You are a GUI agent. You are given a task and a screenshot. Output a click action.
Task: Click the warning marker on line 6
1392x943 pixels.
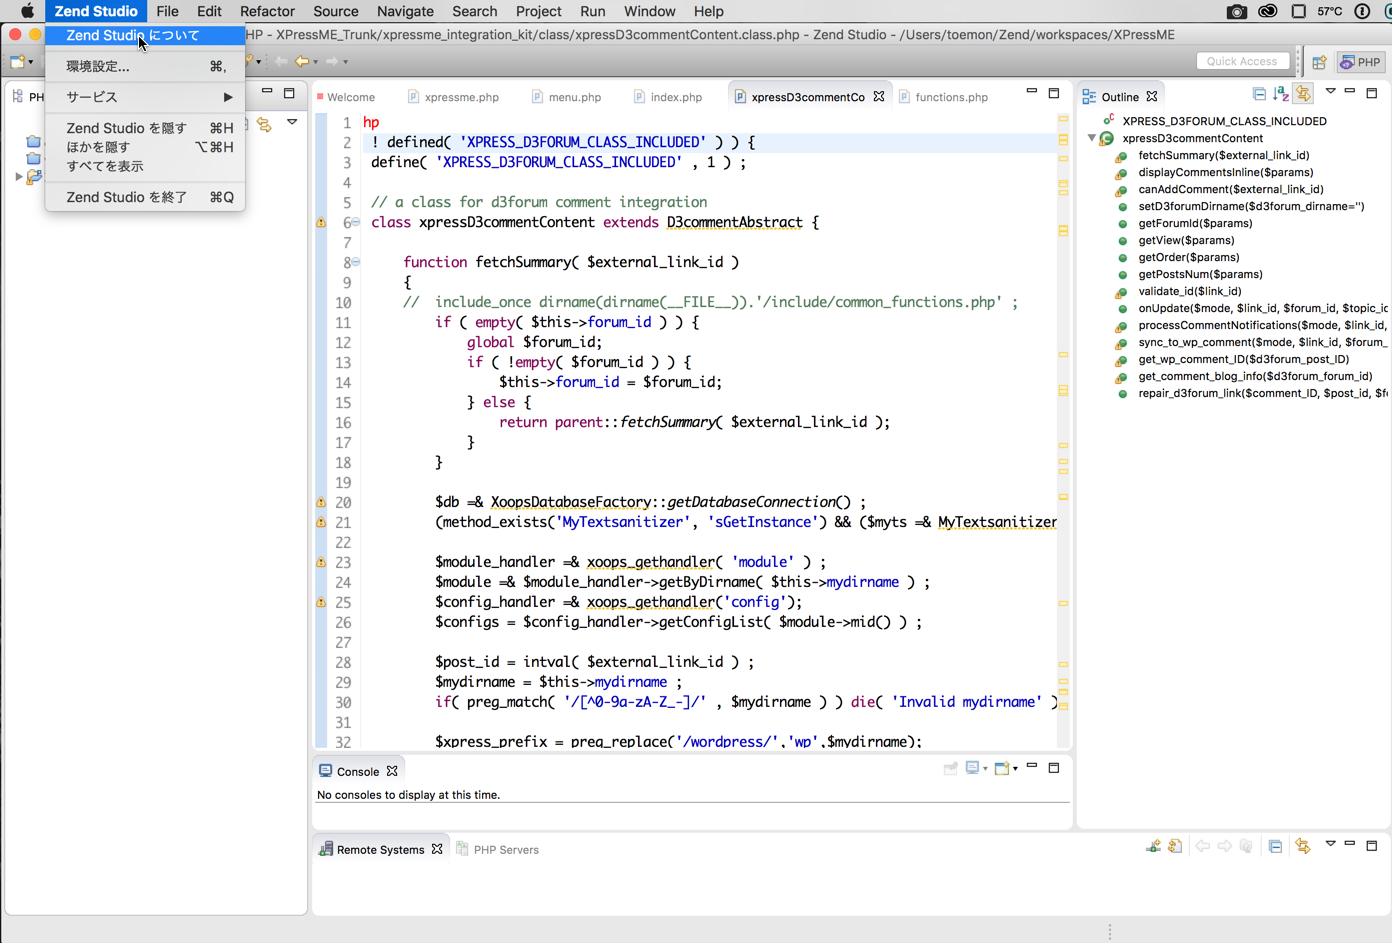[x=321, y=222]
